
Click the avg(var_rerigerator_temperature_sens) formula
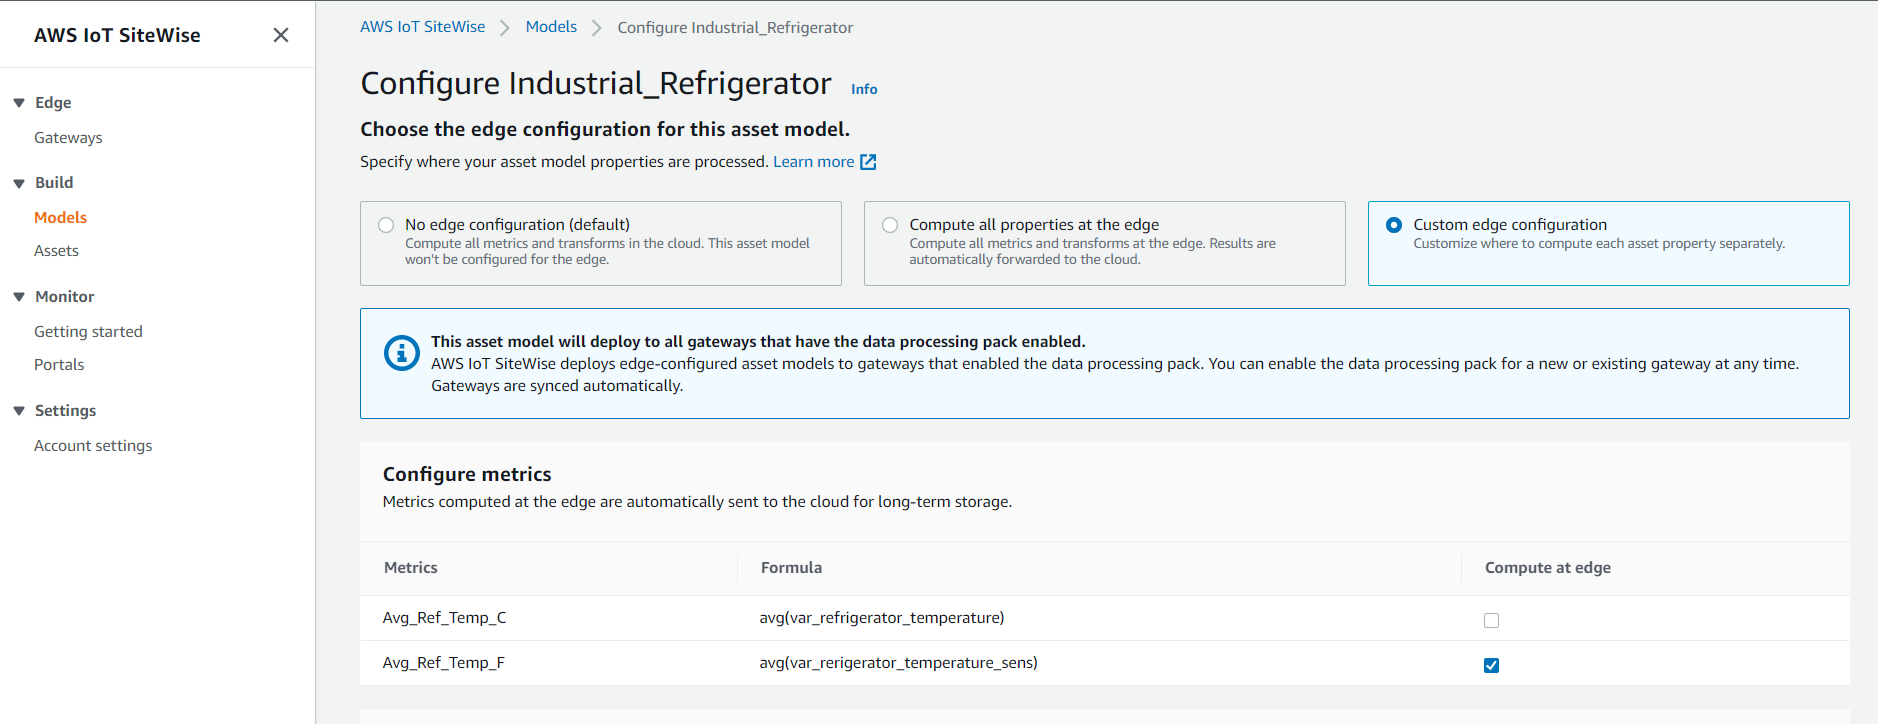coord(898,663)
